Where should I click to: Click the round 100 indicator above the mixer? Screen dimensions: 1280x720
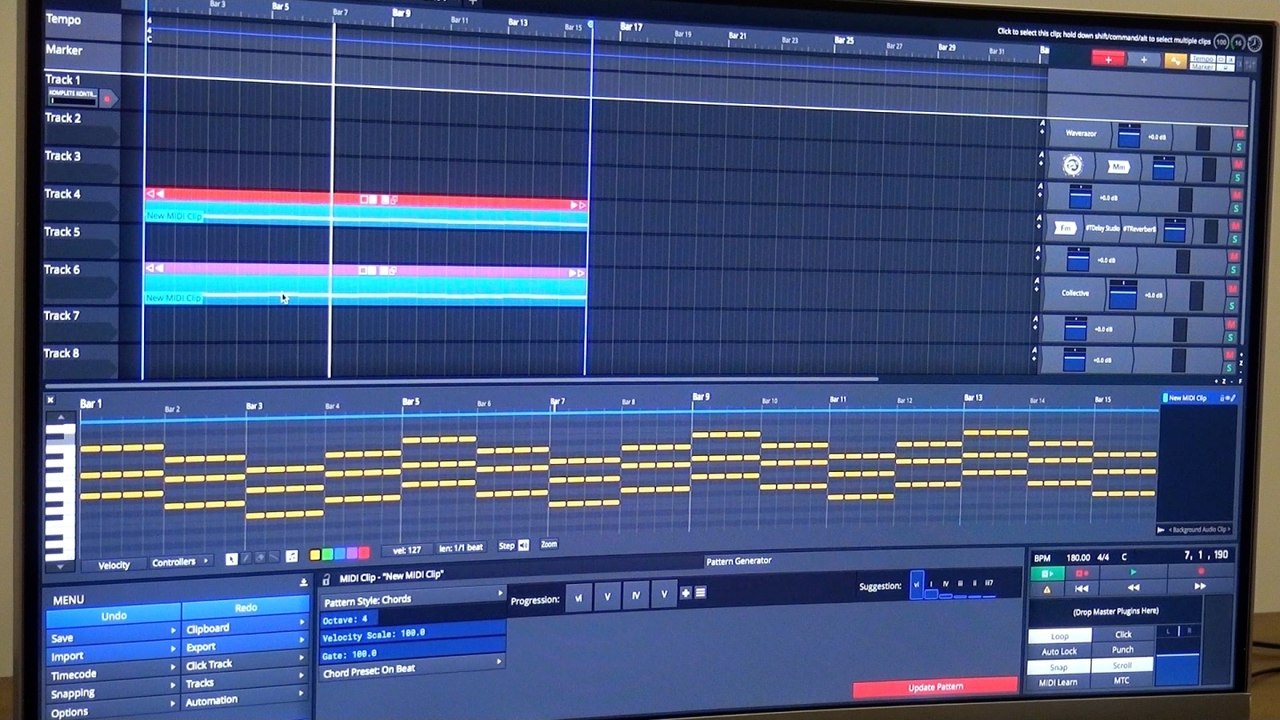1221,43
